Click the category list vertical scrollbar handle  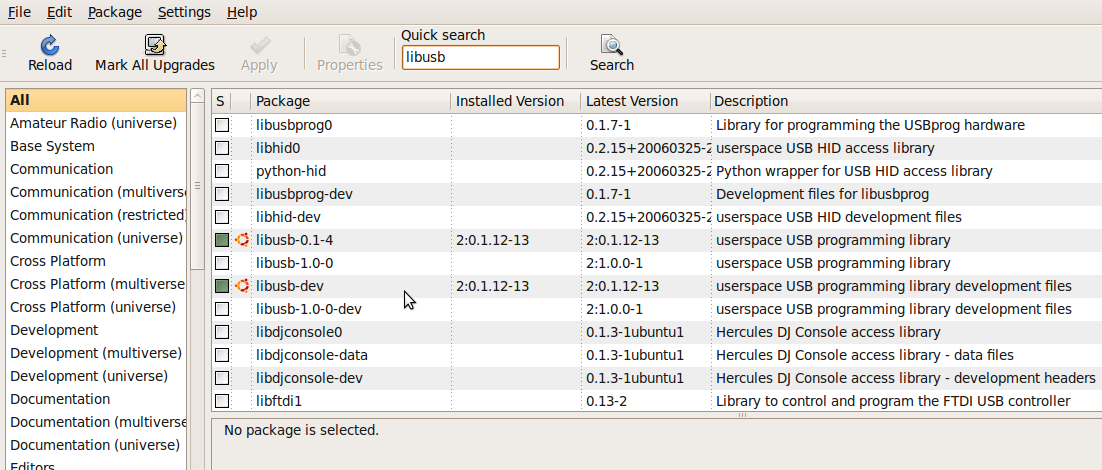coord(197,186)
